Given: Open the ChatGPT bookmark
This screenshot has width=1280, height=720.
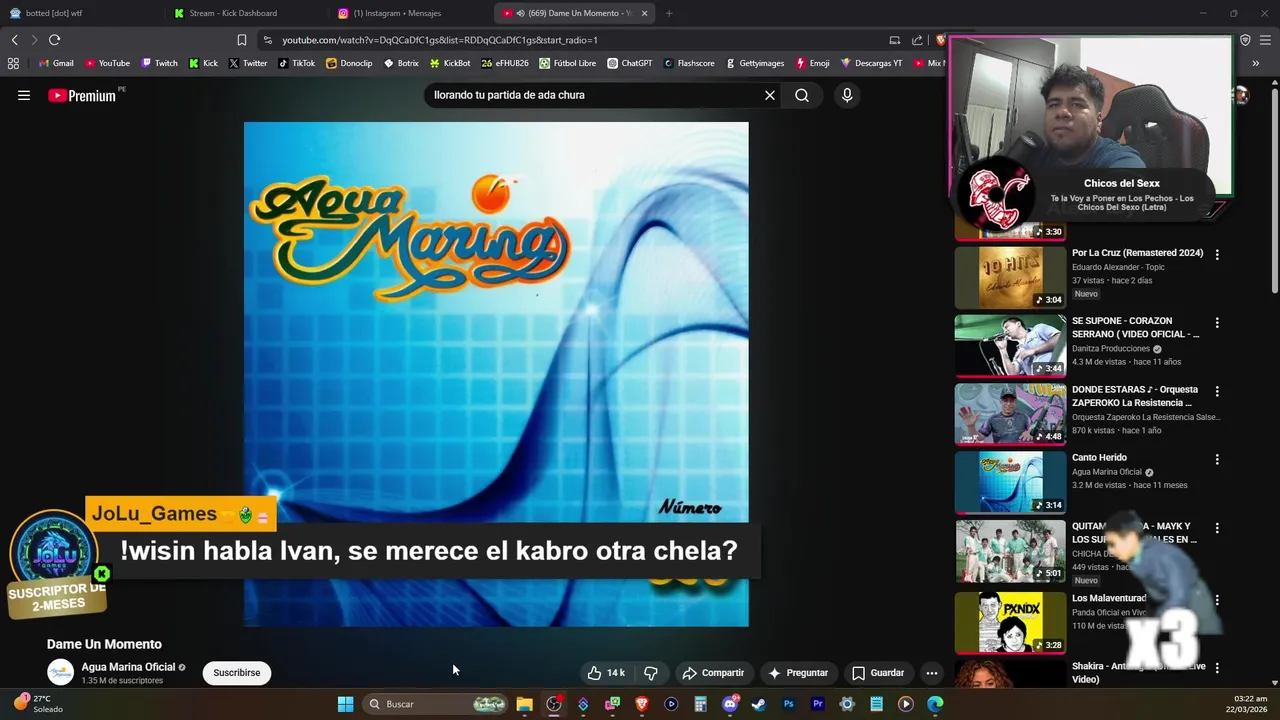Looking at the screenshot, I should pos(629,63).
